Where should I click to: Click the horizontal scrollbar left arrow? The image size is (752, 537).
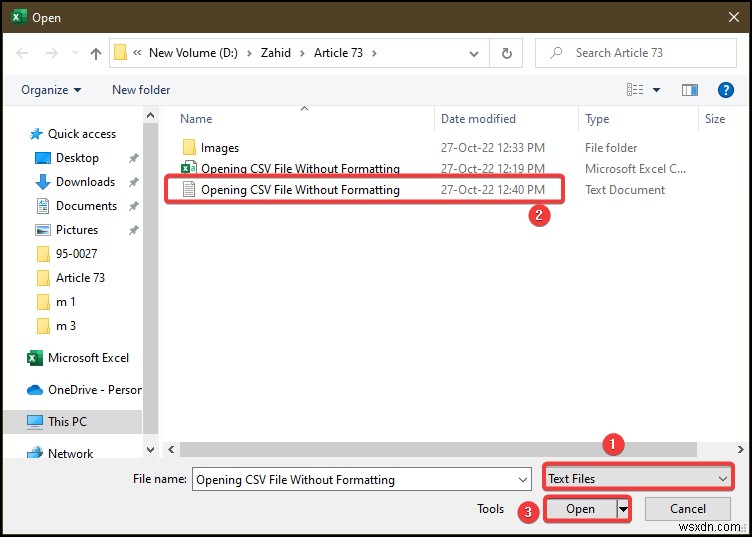point(171,450)
